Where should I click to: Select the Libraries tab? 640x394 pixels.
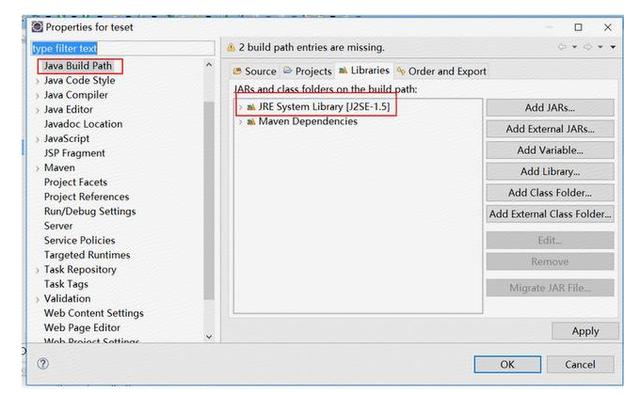(364, 71)
